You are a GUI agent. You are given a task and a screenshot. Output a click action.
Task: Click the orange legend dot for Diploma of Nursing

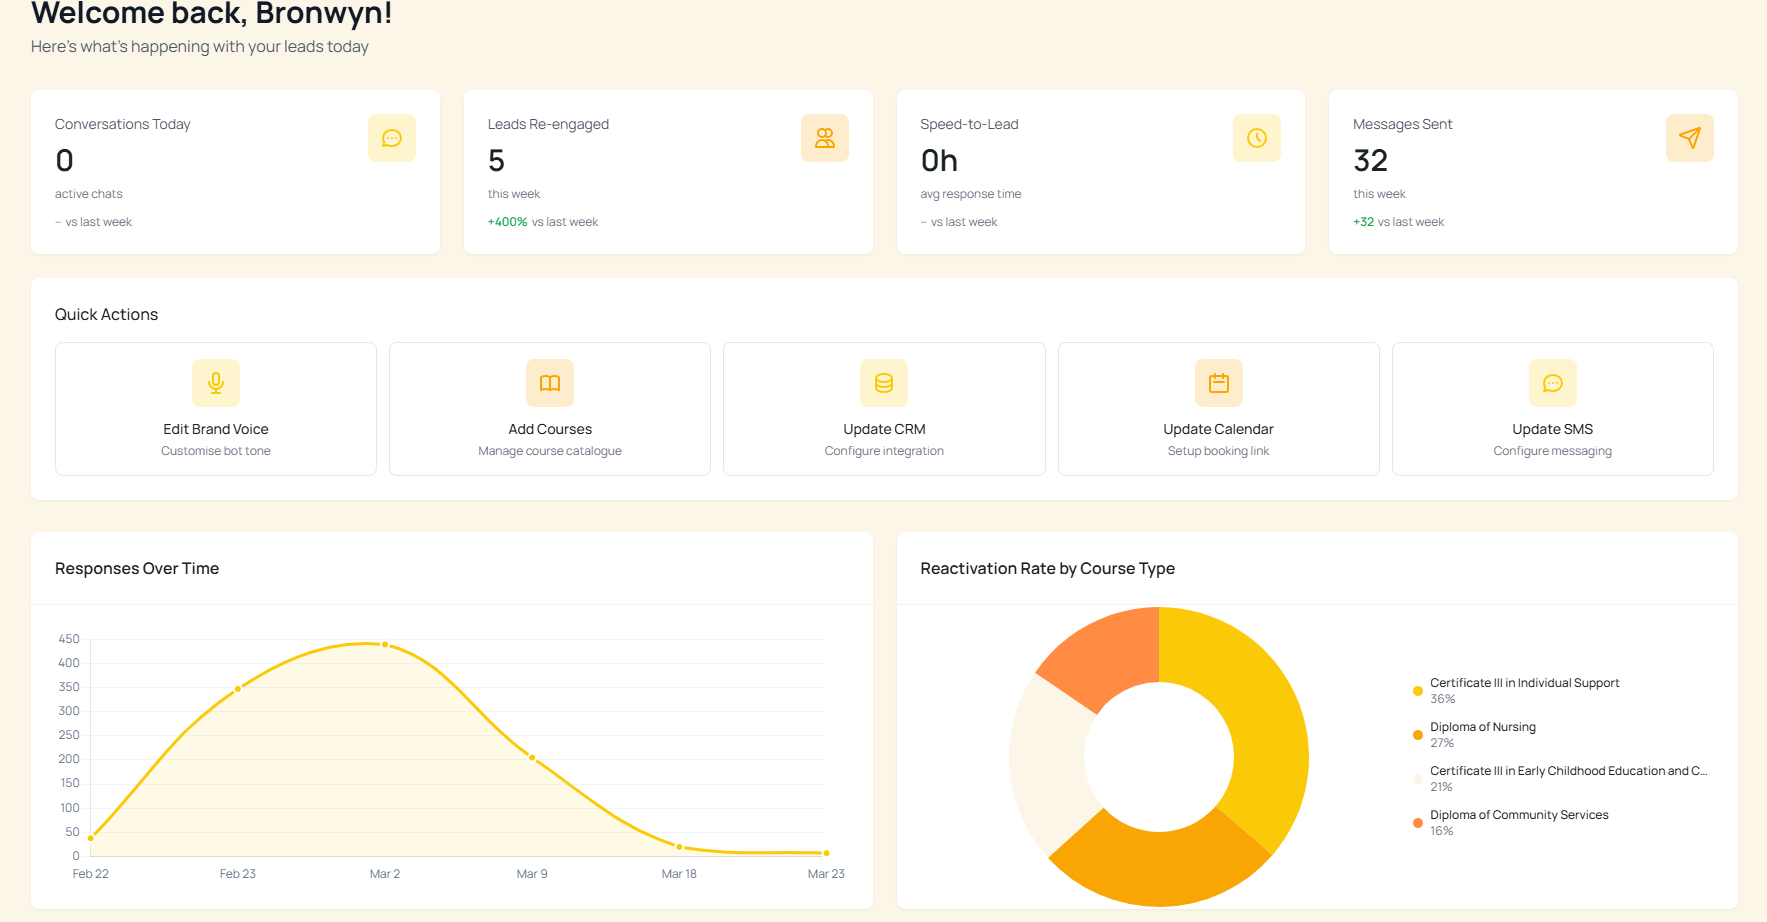point(1418,735)
